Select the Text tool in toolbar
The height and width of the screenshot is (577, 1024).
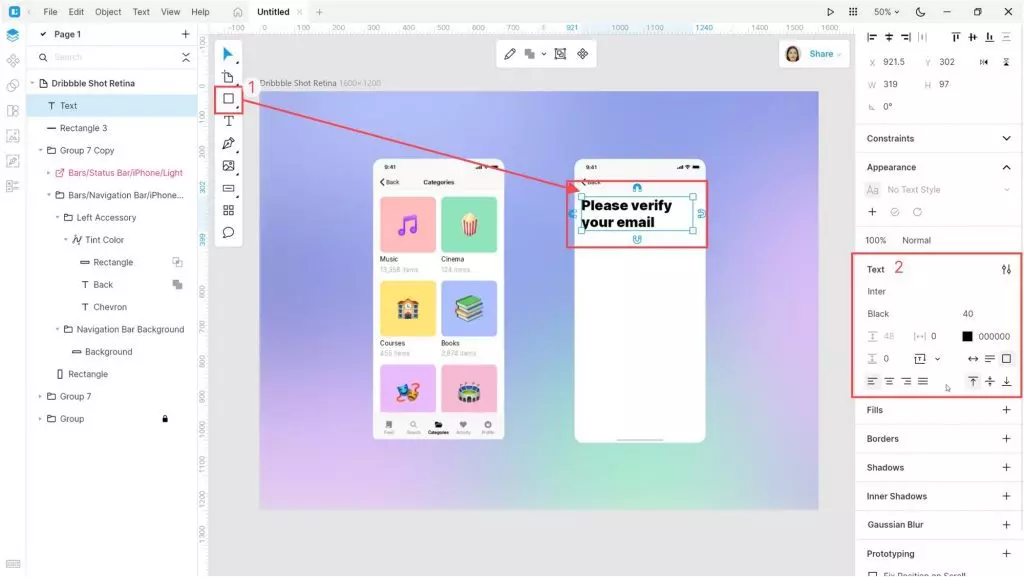[229, 121]
